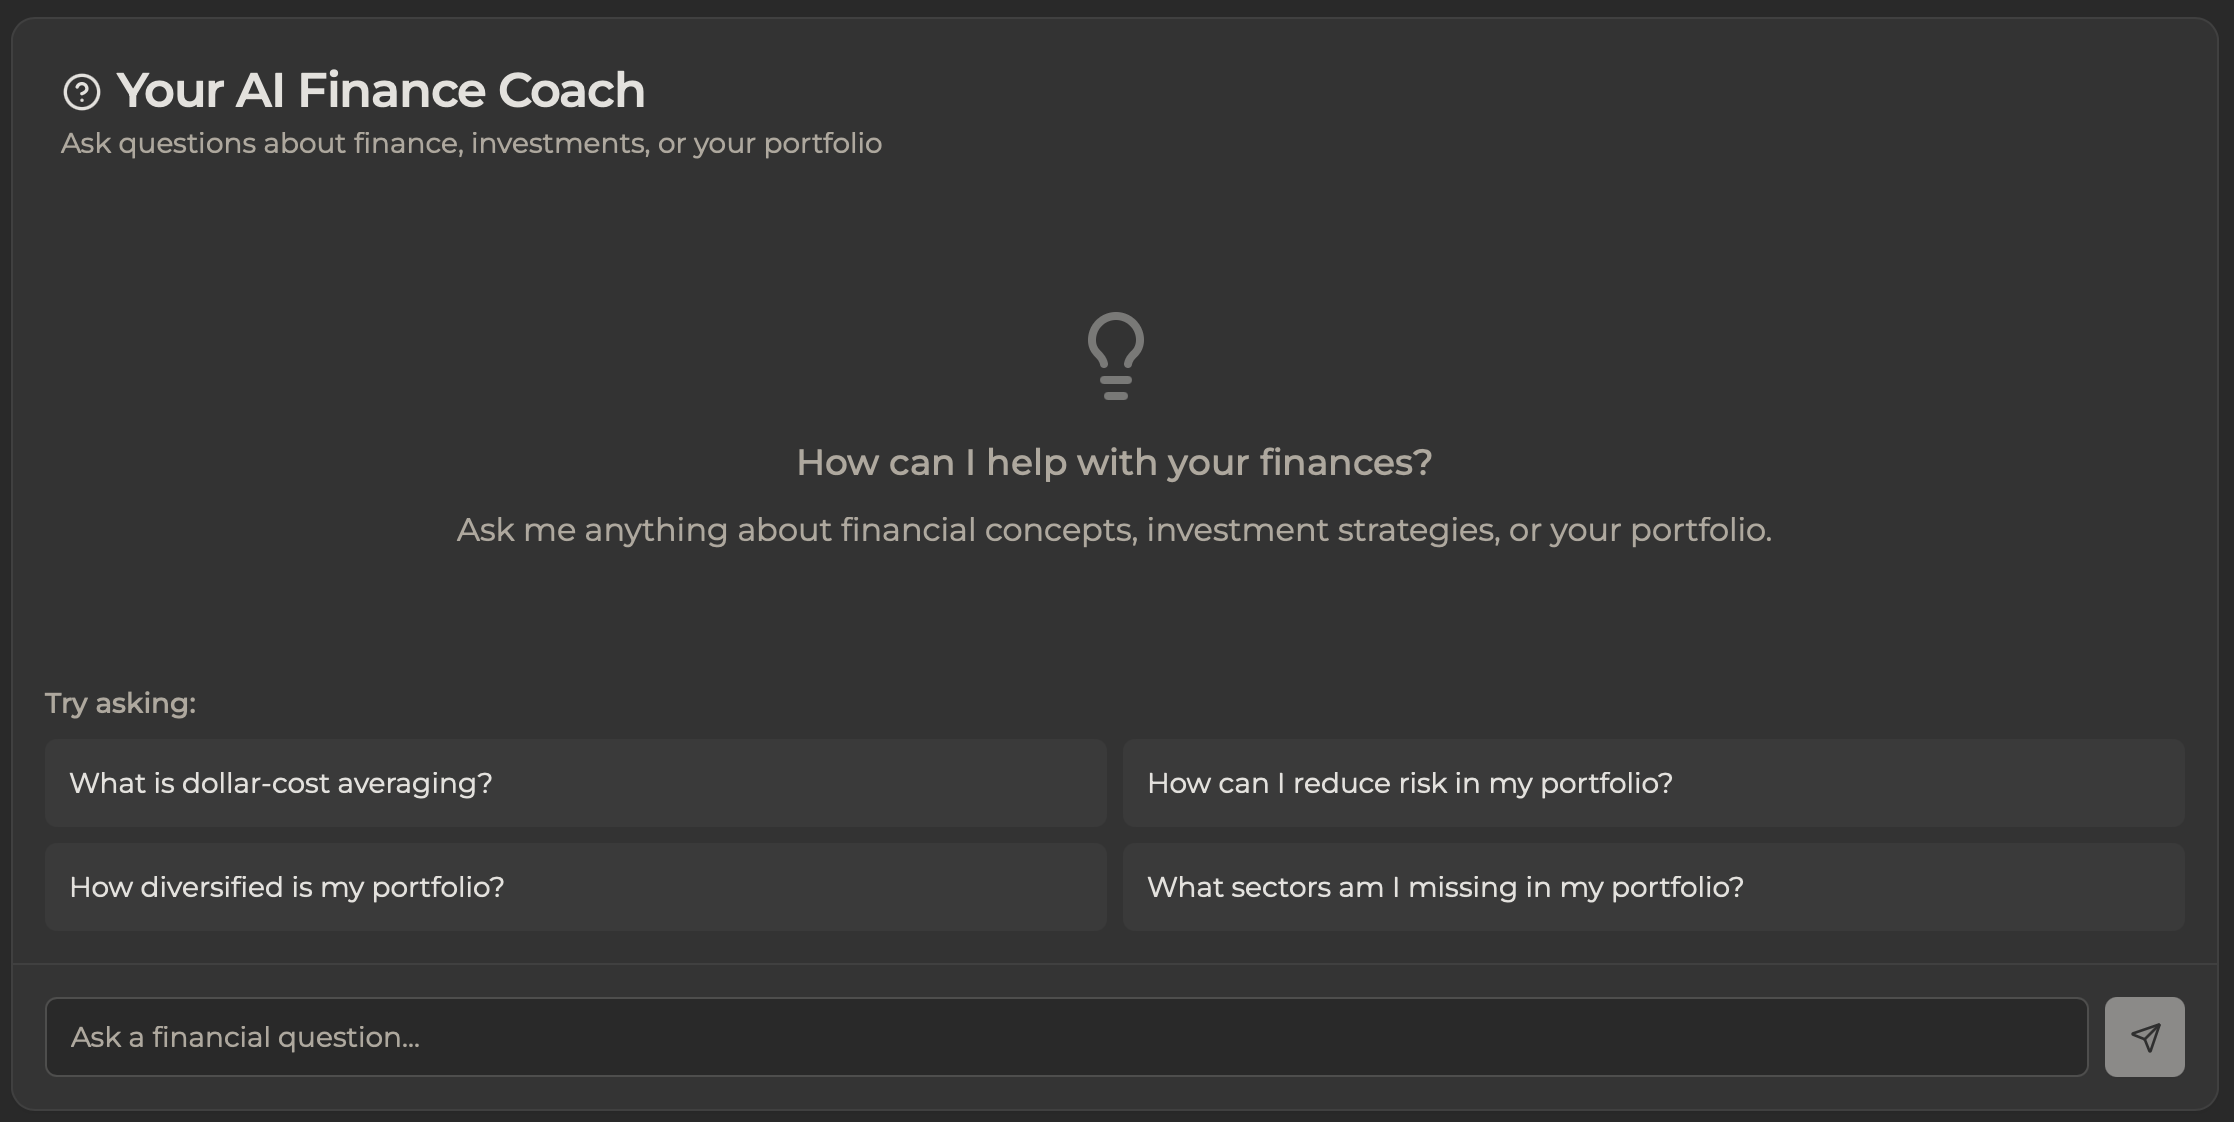Image resolution: width=2234 pixels, height=1122 pixels.
Task: Click the word 'investments' in the header subtitle
Action: point(558,143)
